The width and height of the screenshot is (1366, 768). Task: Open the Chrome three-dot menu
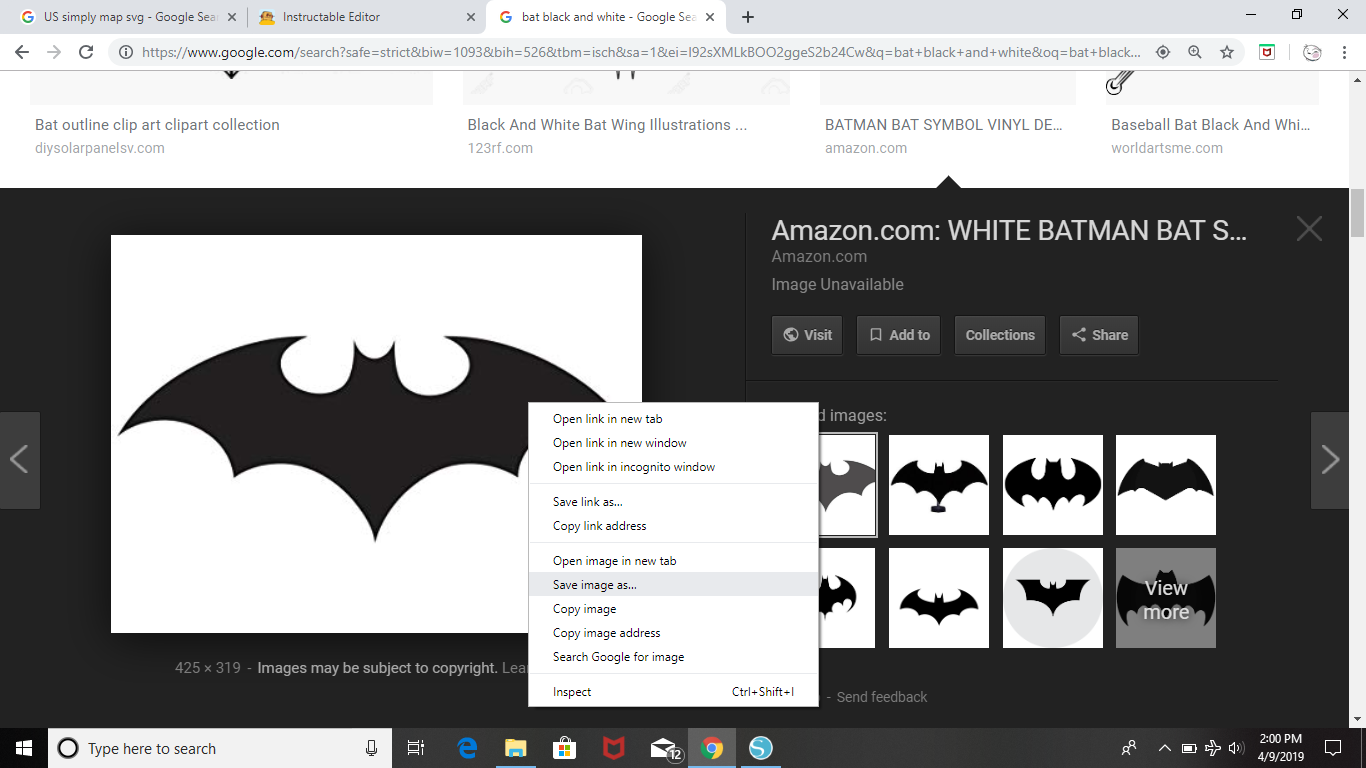1346,52
